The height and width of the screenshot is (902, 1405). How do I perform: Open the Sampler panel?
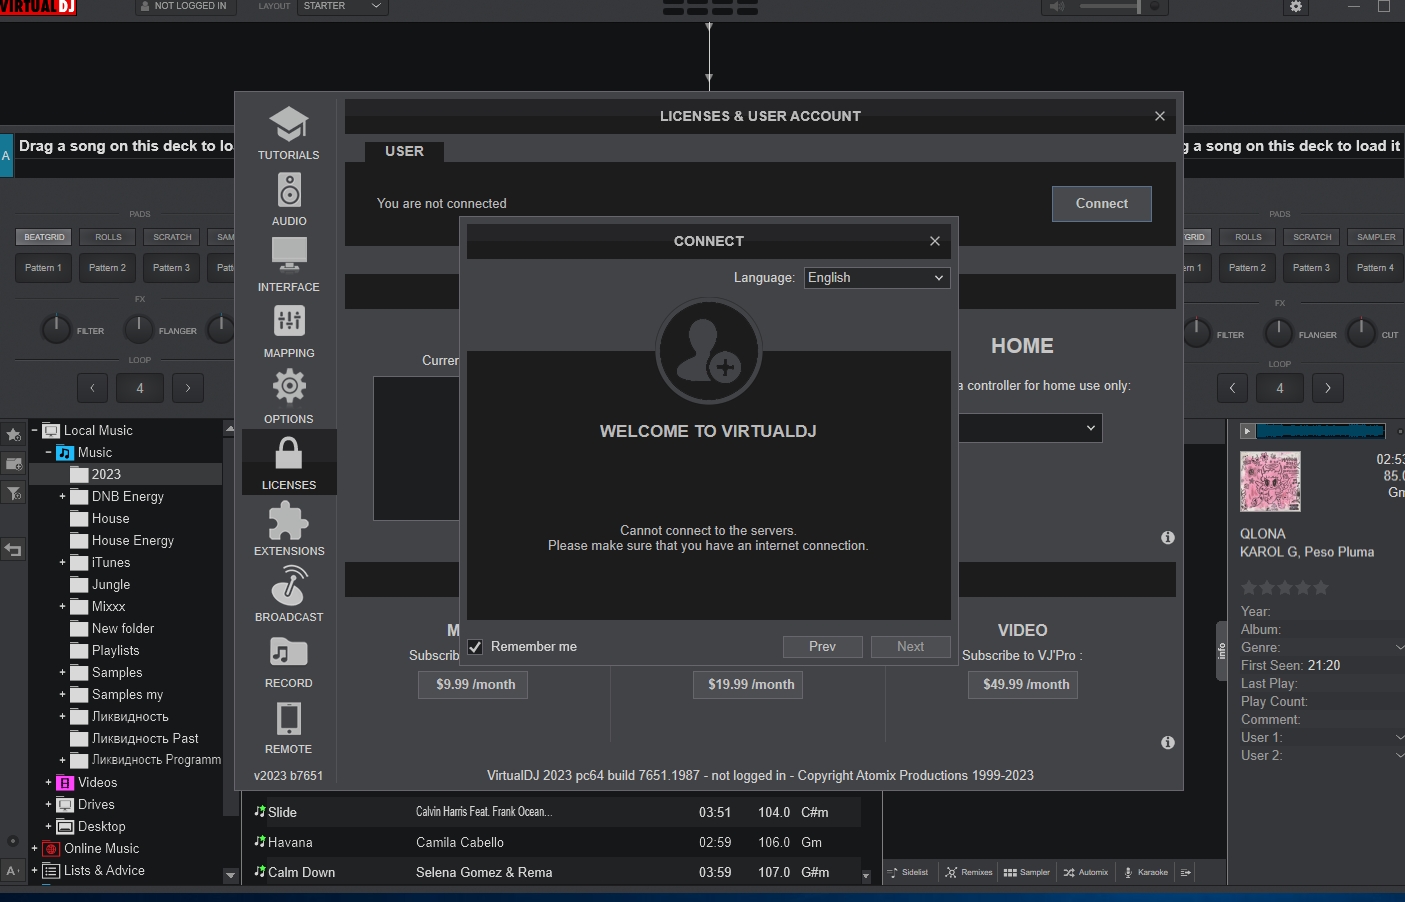coord(1027,872)
